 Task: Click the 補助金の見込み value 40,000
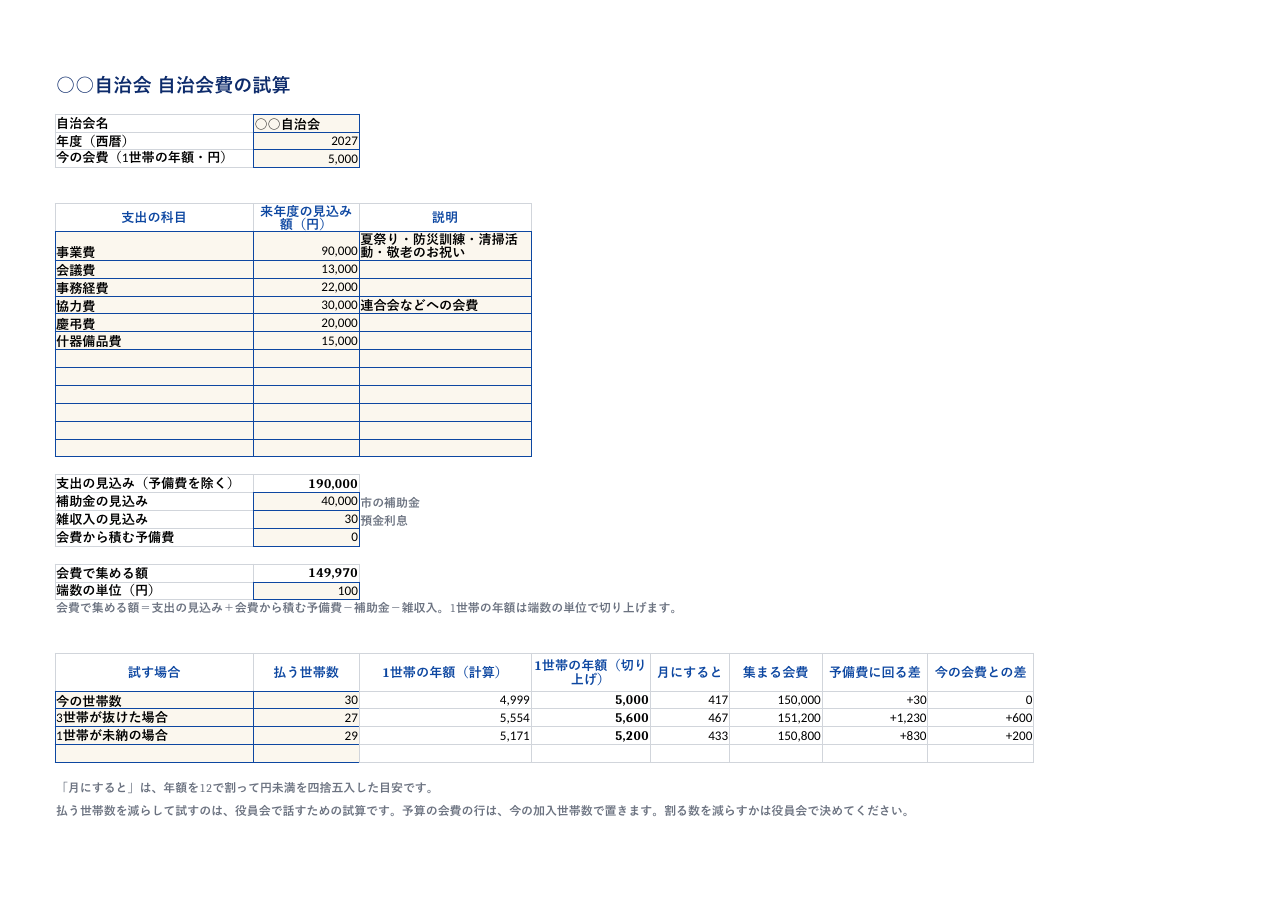click(x=306, y=502)
